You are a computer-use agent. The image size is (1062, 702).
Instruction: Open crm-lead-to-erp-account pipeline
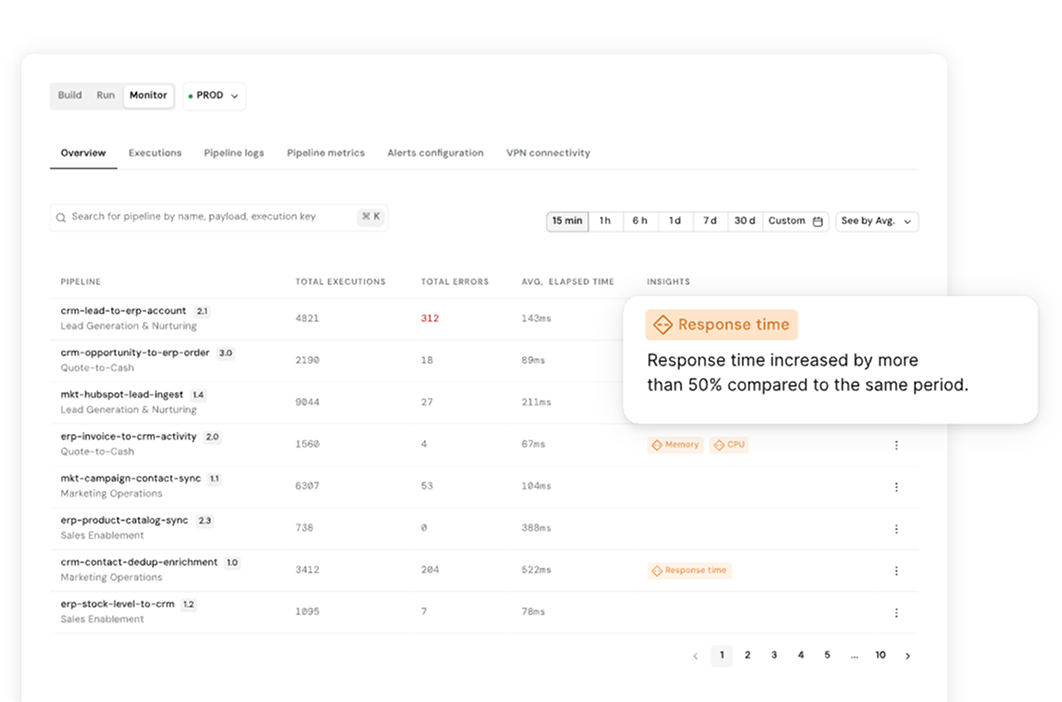pos(123,311)
